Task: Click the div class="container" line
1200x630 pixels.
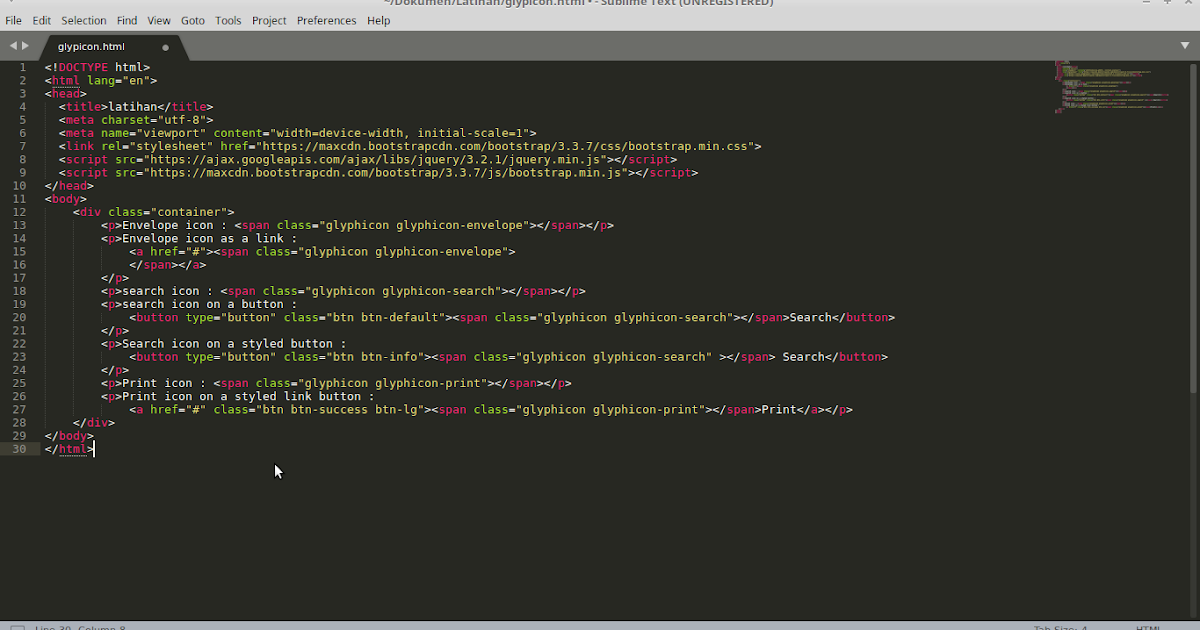Action: 154,212
